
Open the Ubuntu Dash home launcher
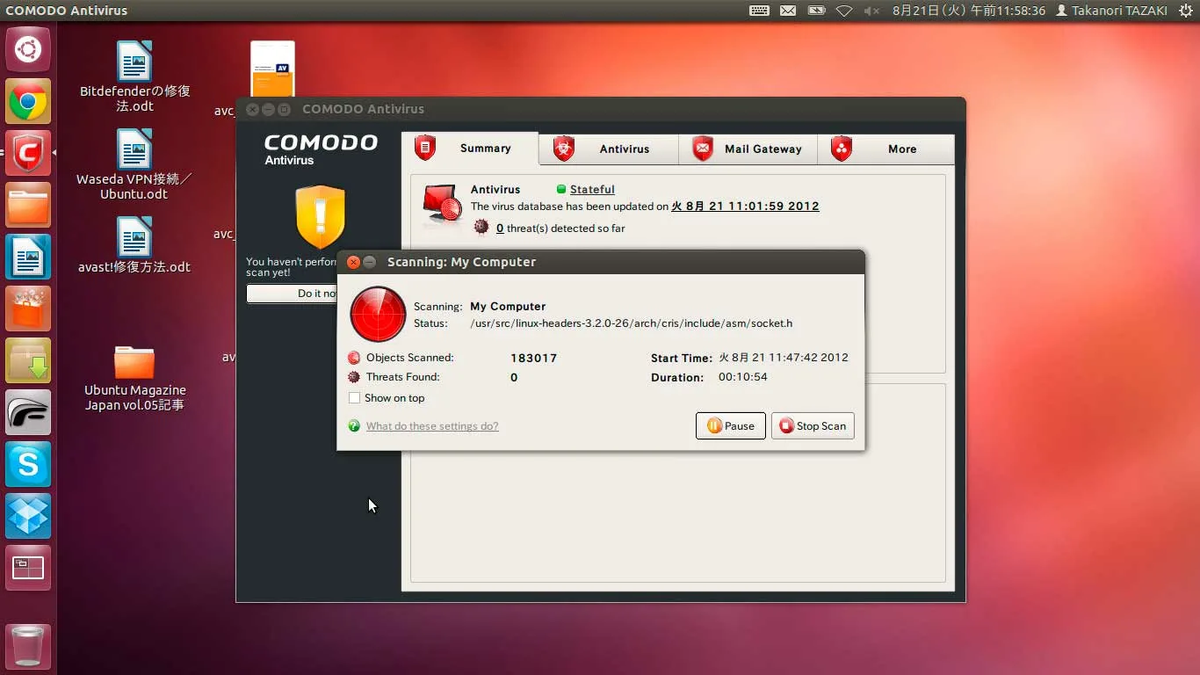[x=28, y=49]
